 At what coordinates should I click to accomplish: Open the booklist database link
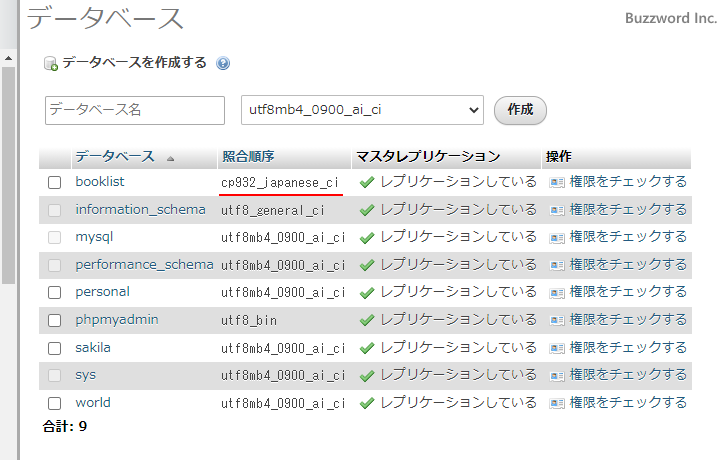[100, 181]
